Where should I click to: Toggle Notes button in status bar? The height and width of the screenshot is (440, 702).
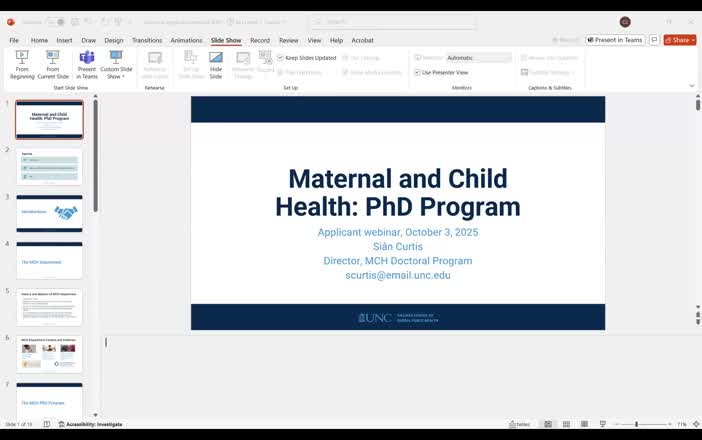click(x=520, y=424)
